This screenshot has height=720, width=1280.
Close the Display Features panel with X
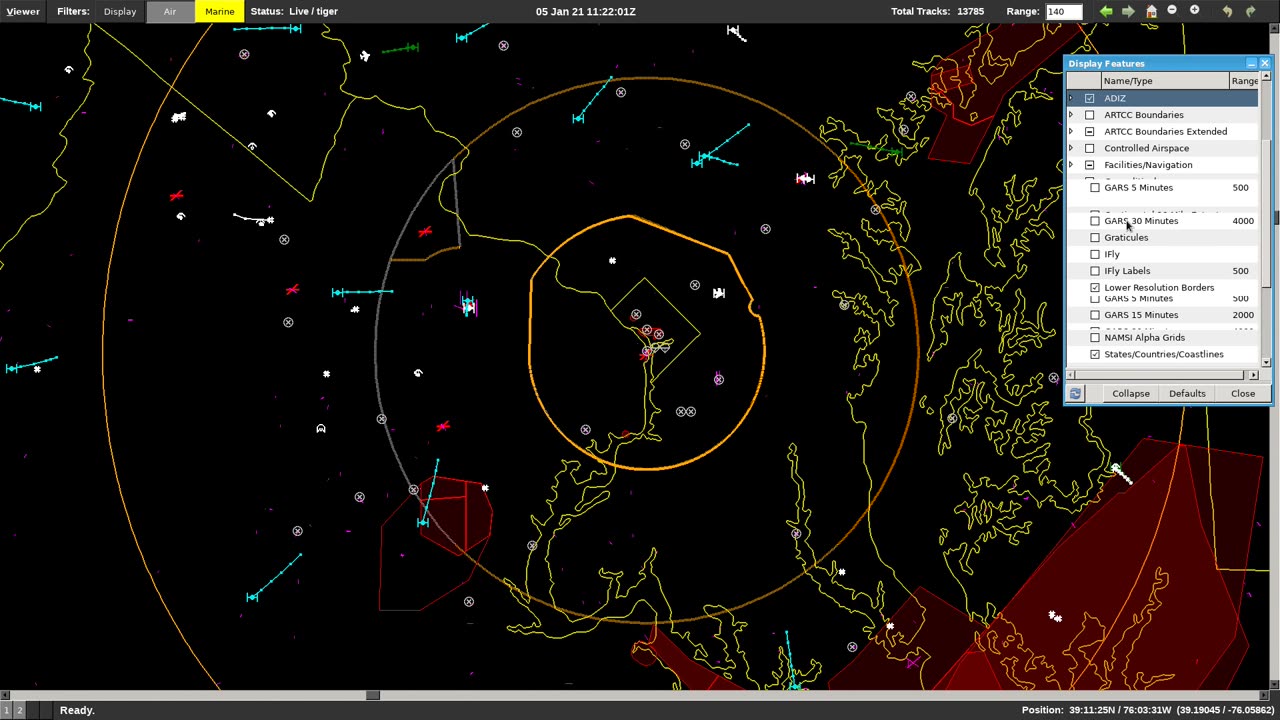[1264, 64]
